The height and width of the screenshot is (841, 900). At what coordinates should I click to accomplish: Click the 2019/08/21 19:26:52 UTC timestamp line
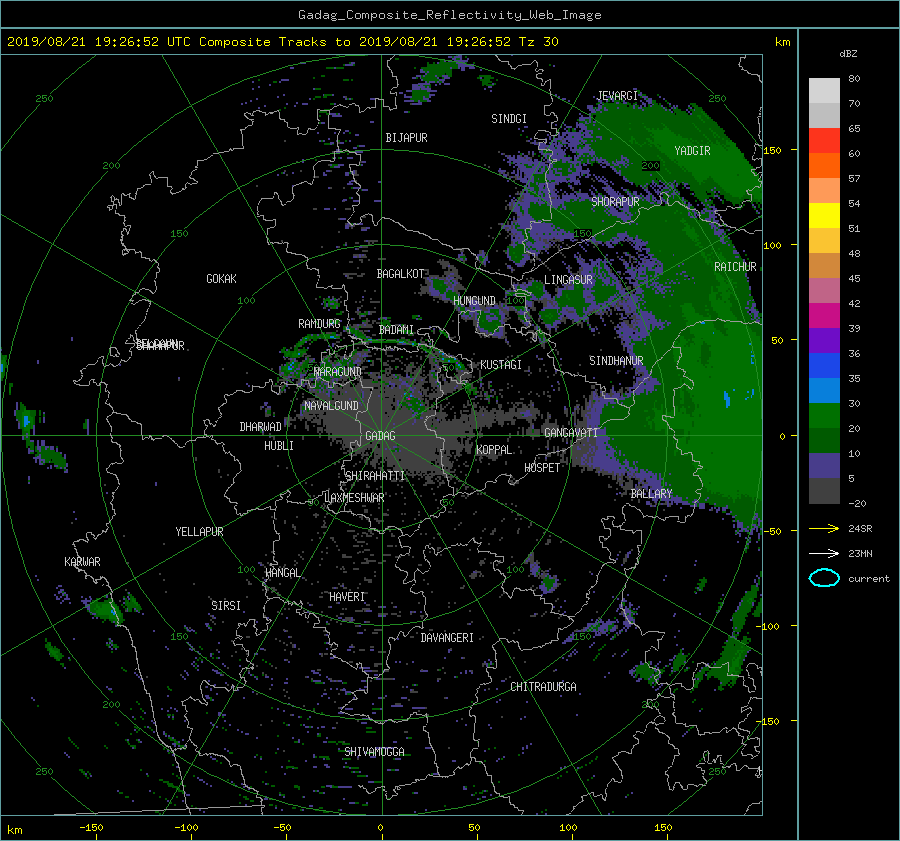coord(282,42)
